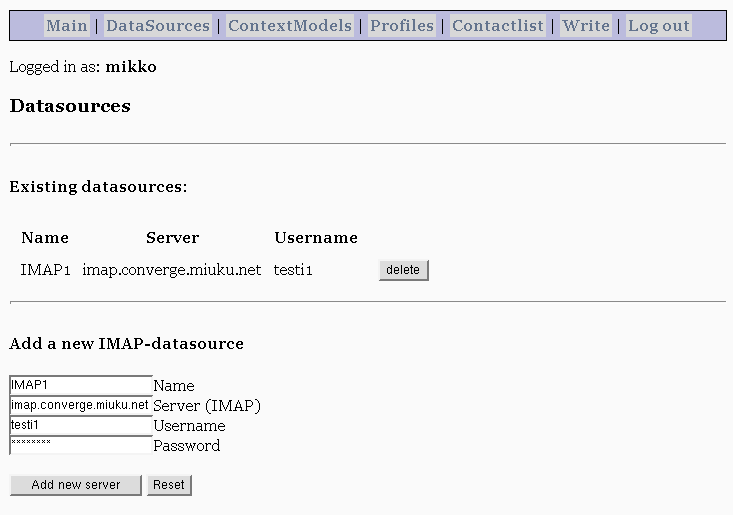Image resolution: width=733 pixels, height=515 pixels.
Task: Focus the Name input field
Action: click(x=81, y=385)
